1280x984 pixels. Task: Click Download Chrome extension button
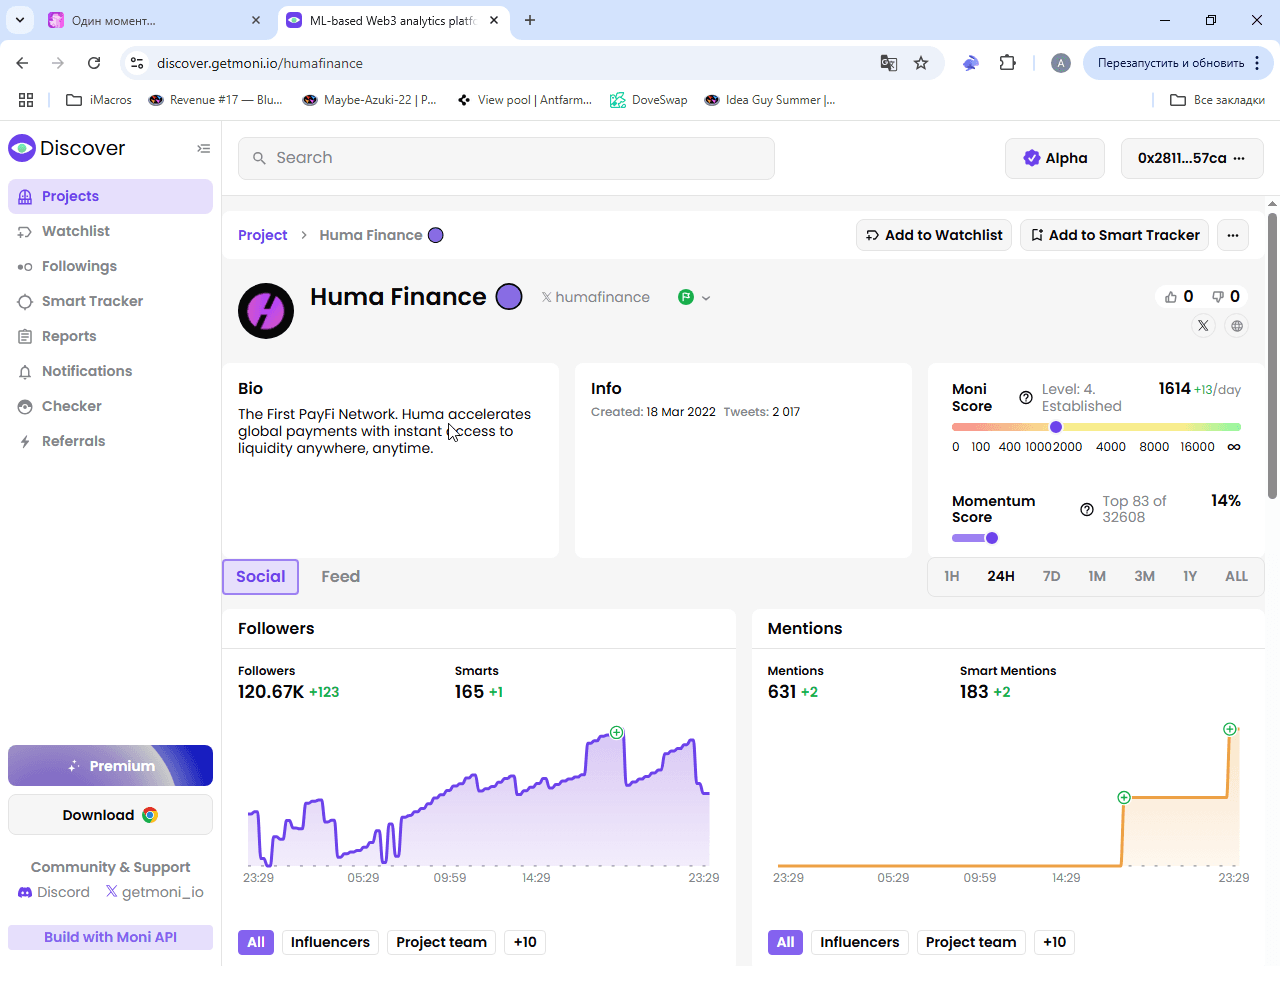110,815
